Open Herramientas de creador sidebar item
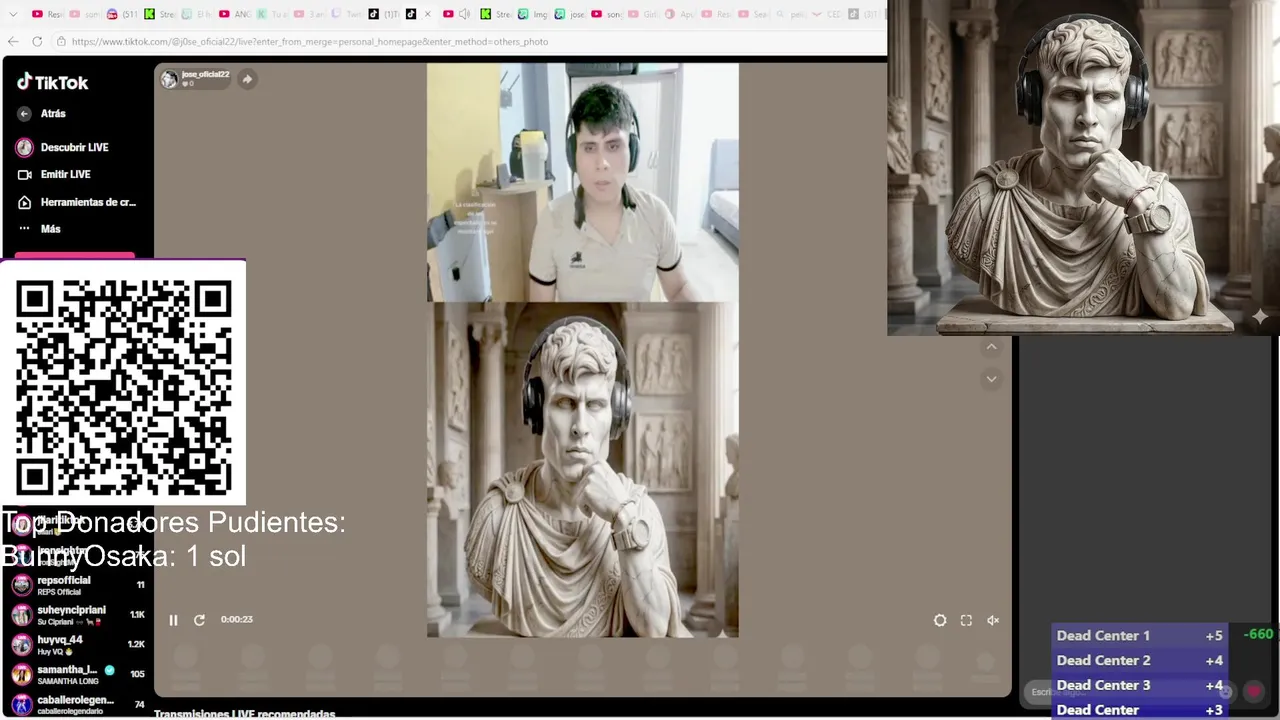 click(x=77, y=202)
